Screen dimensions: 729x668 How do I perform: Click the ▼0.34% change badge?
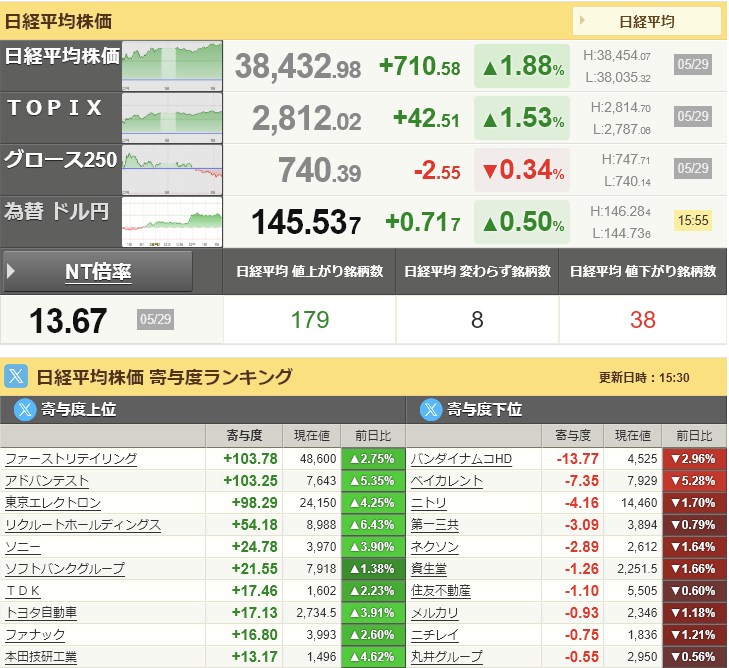522,170
